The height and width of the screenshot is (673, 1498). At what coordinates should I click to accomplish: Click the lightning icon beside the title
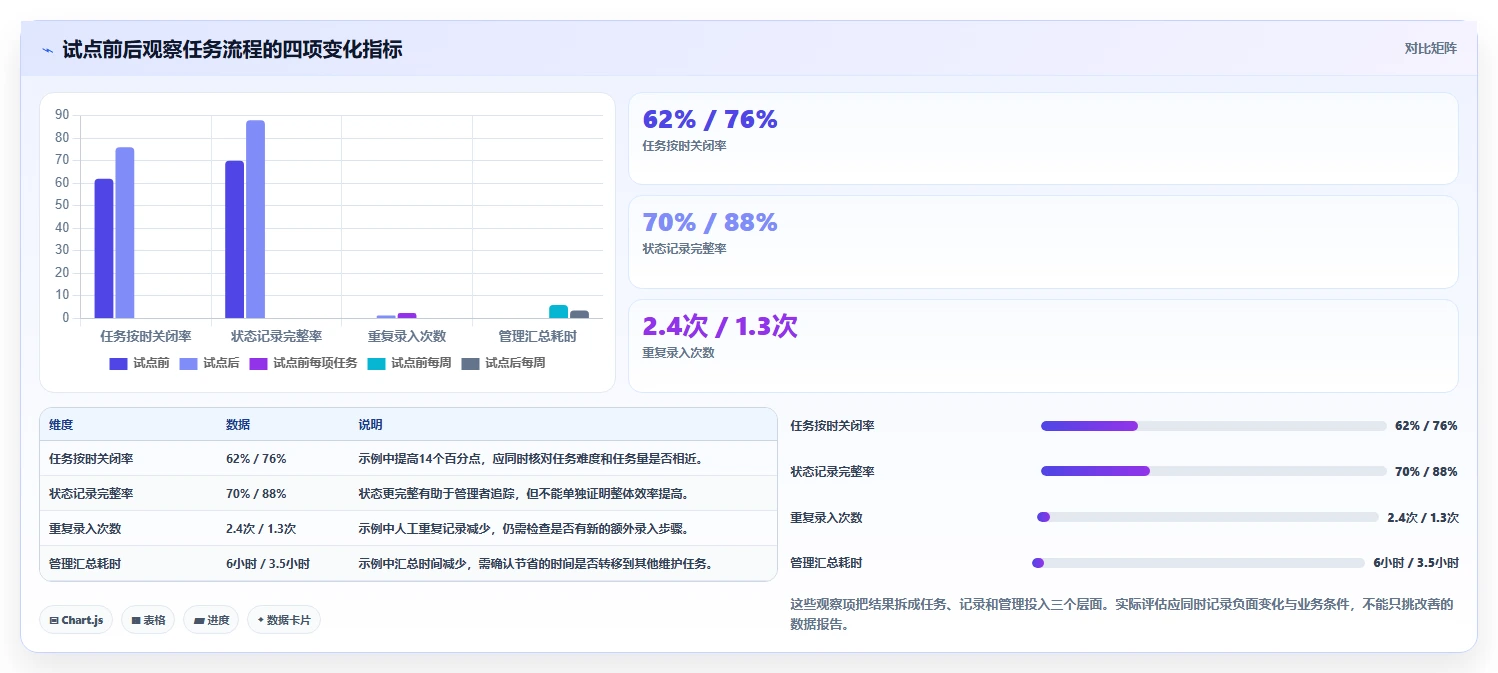point(47,50)
